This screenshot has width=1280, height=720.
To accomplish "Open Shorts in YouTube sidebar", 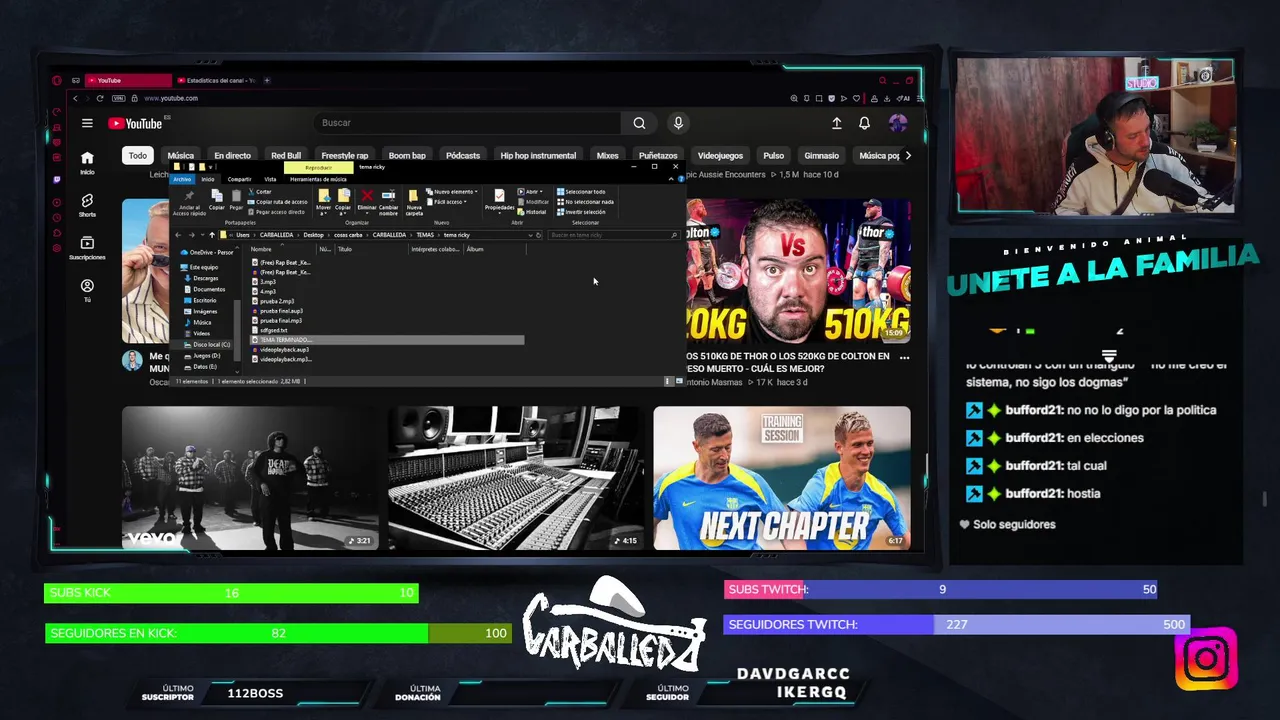I will pyautogui.click(x=87, y=205).
